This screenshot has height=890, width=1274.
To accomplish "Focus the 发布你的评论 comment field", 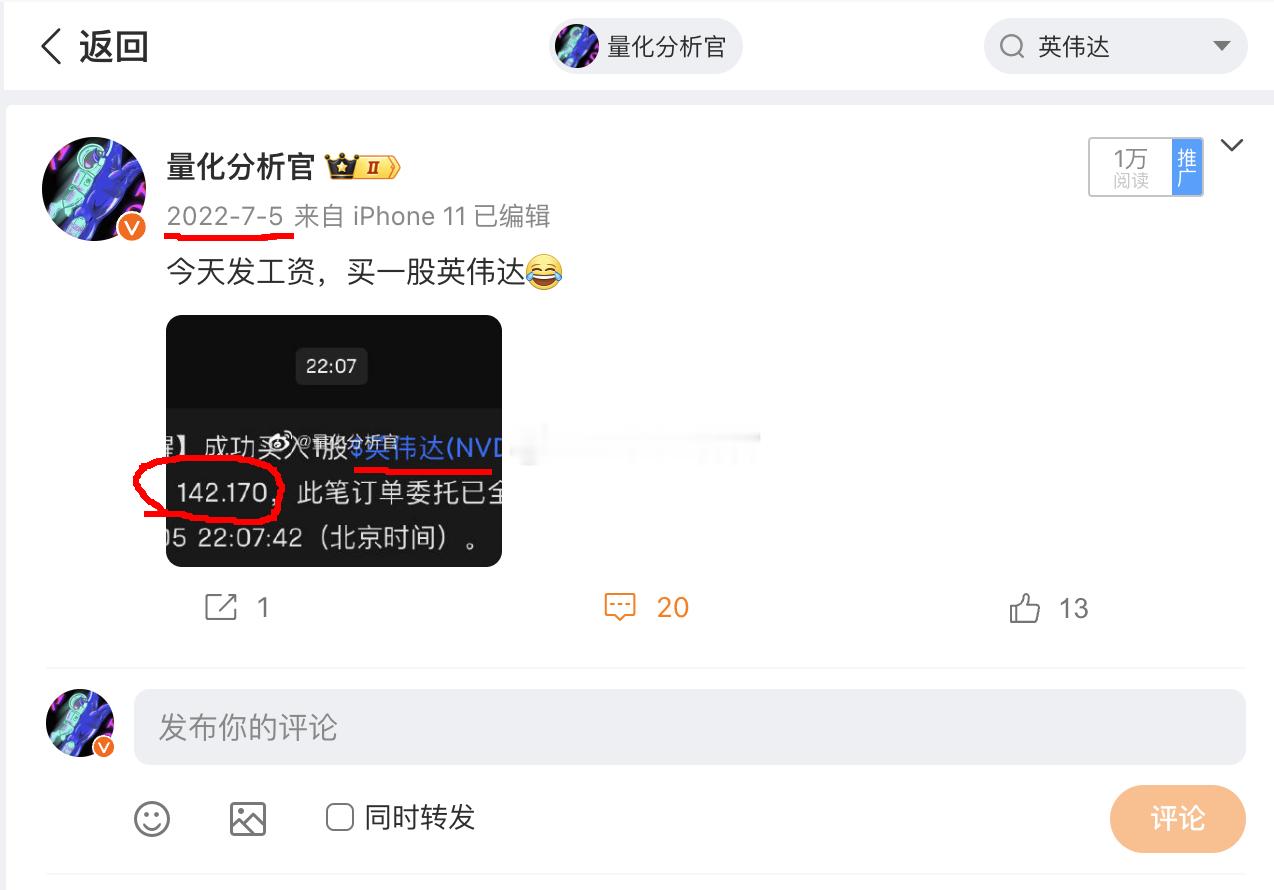I will 690,727.
